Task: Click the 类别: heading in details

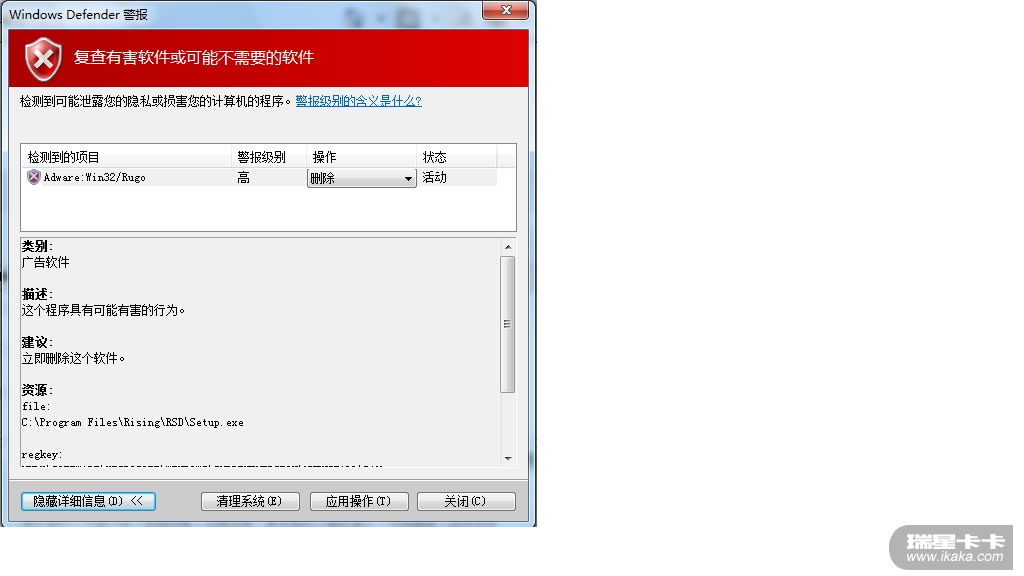Action: (37, 246)
